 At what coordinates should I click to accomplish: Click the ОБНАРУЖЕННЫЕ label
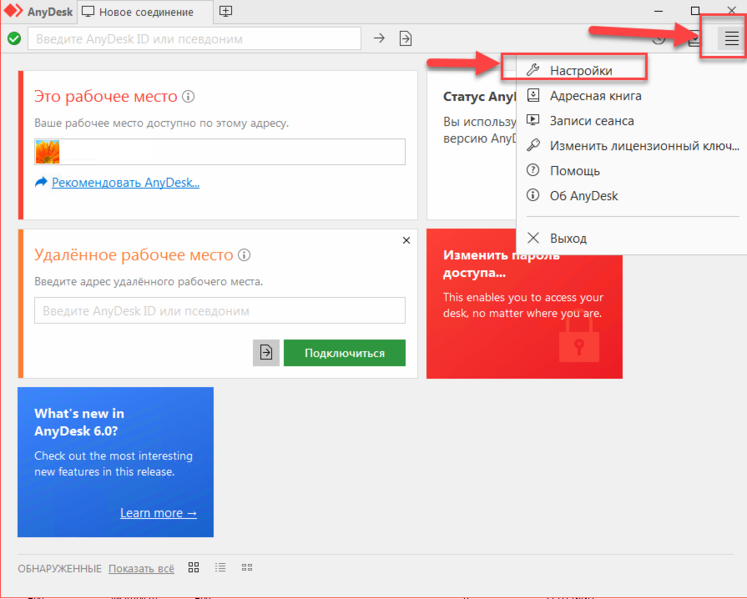point(60,569)
